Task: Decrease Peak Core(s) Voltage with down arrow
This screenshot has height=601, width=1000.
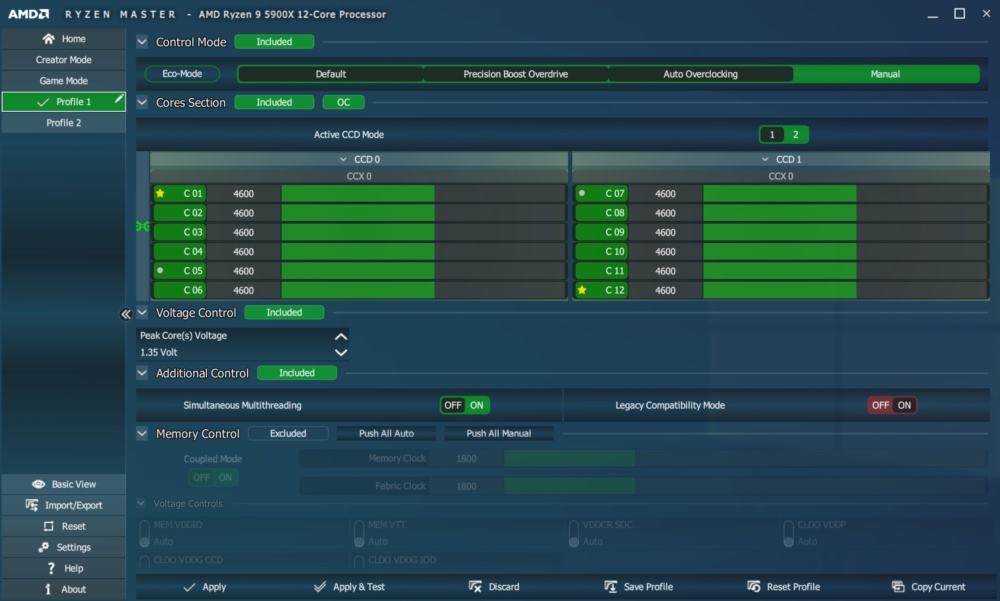Action: click(x=341, y=352)
